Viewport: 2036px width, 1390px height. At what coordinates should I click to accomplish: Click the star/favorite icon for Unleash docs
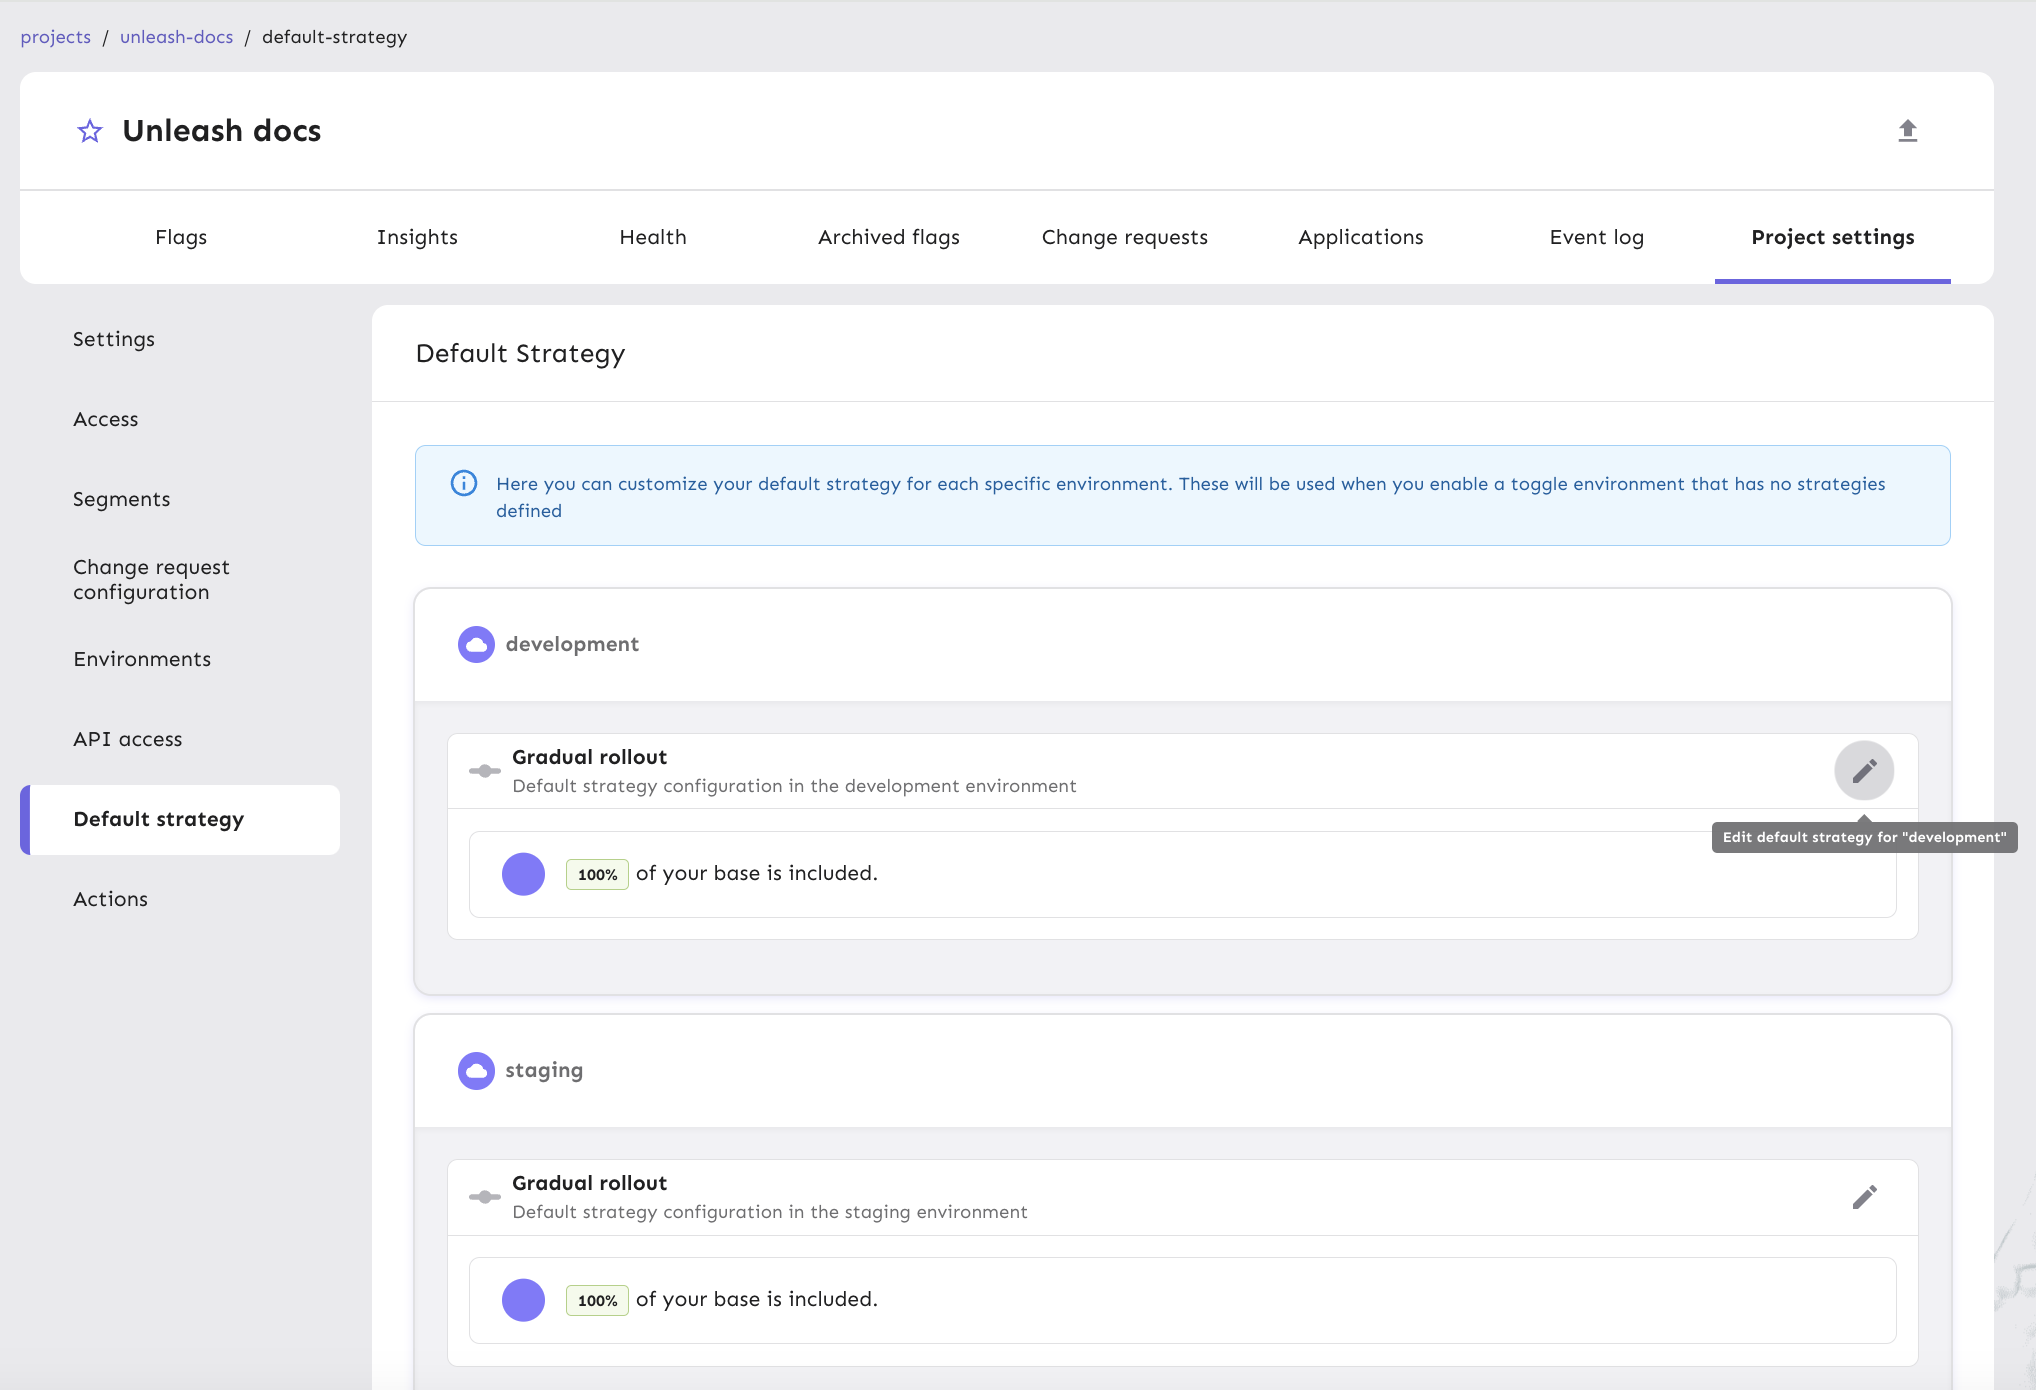click(88, 130)
